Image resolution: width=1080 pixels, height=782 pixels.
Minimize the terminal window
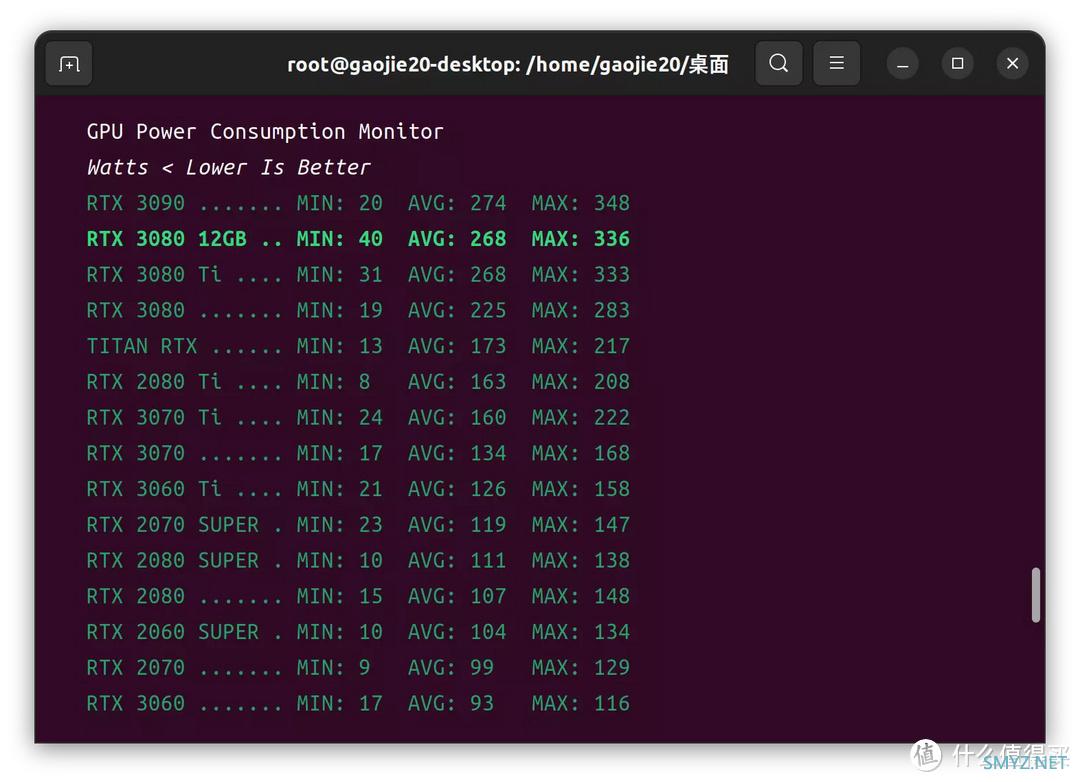point(902,64)
